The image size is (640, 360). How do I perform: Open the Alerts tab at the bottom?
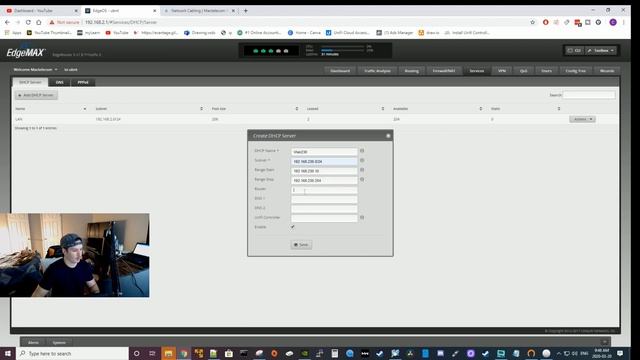pos(33,342)
